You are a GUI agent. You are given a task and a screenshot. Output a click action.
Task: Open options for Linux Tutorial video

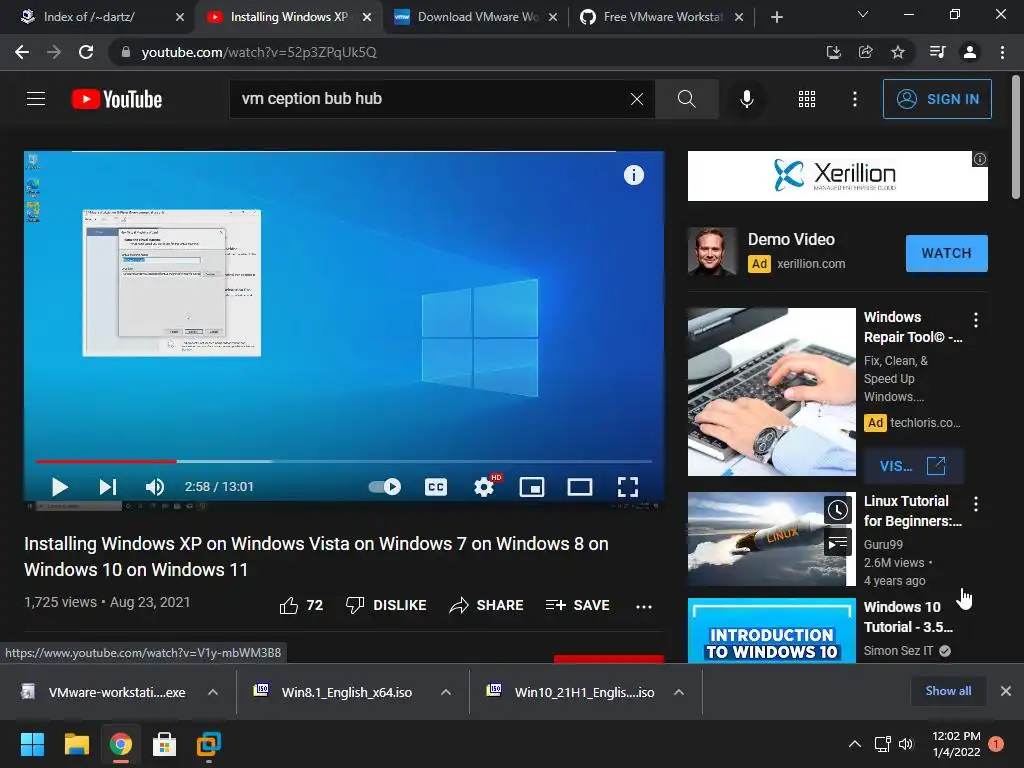pyautogui.click(x=976, y=504)
